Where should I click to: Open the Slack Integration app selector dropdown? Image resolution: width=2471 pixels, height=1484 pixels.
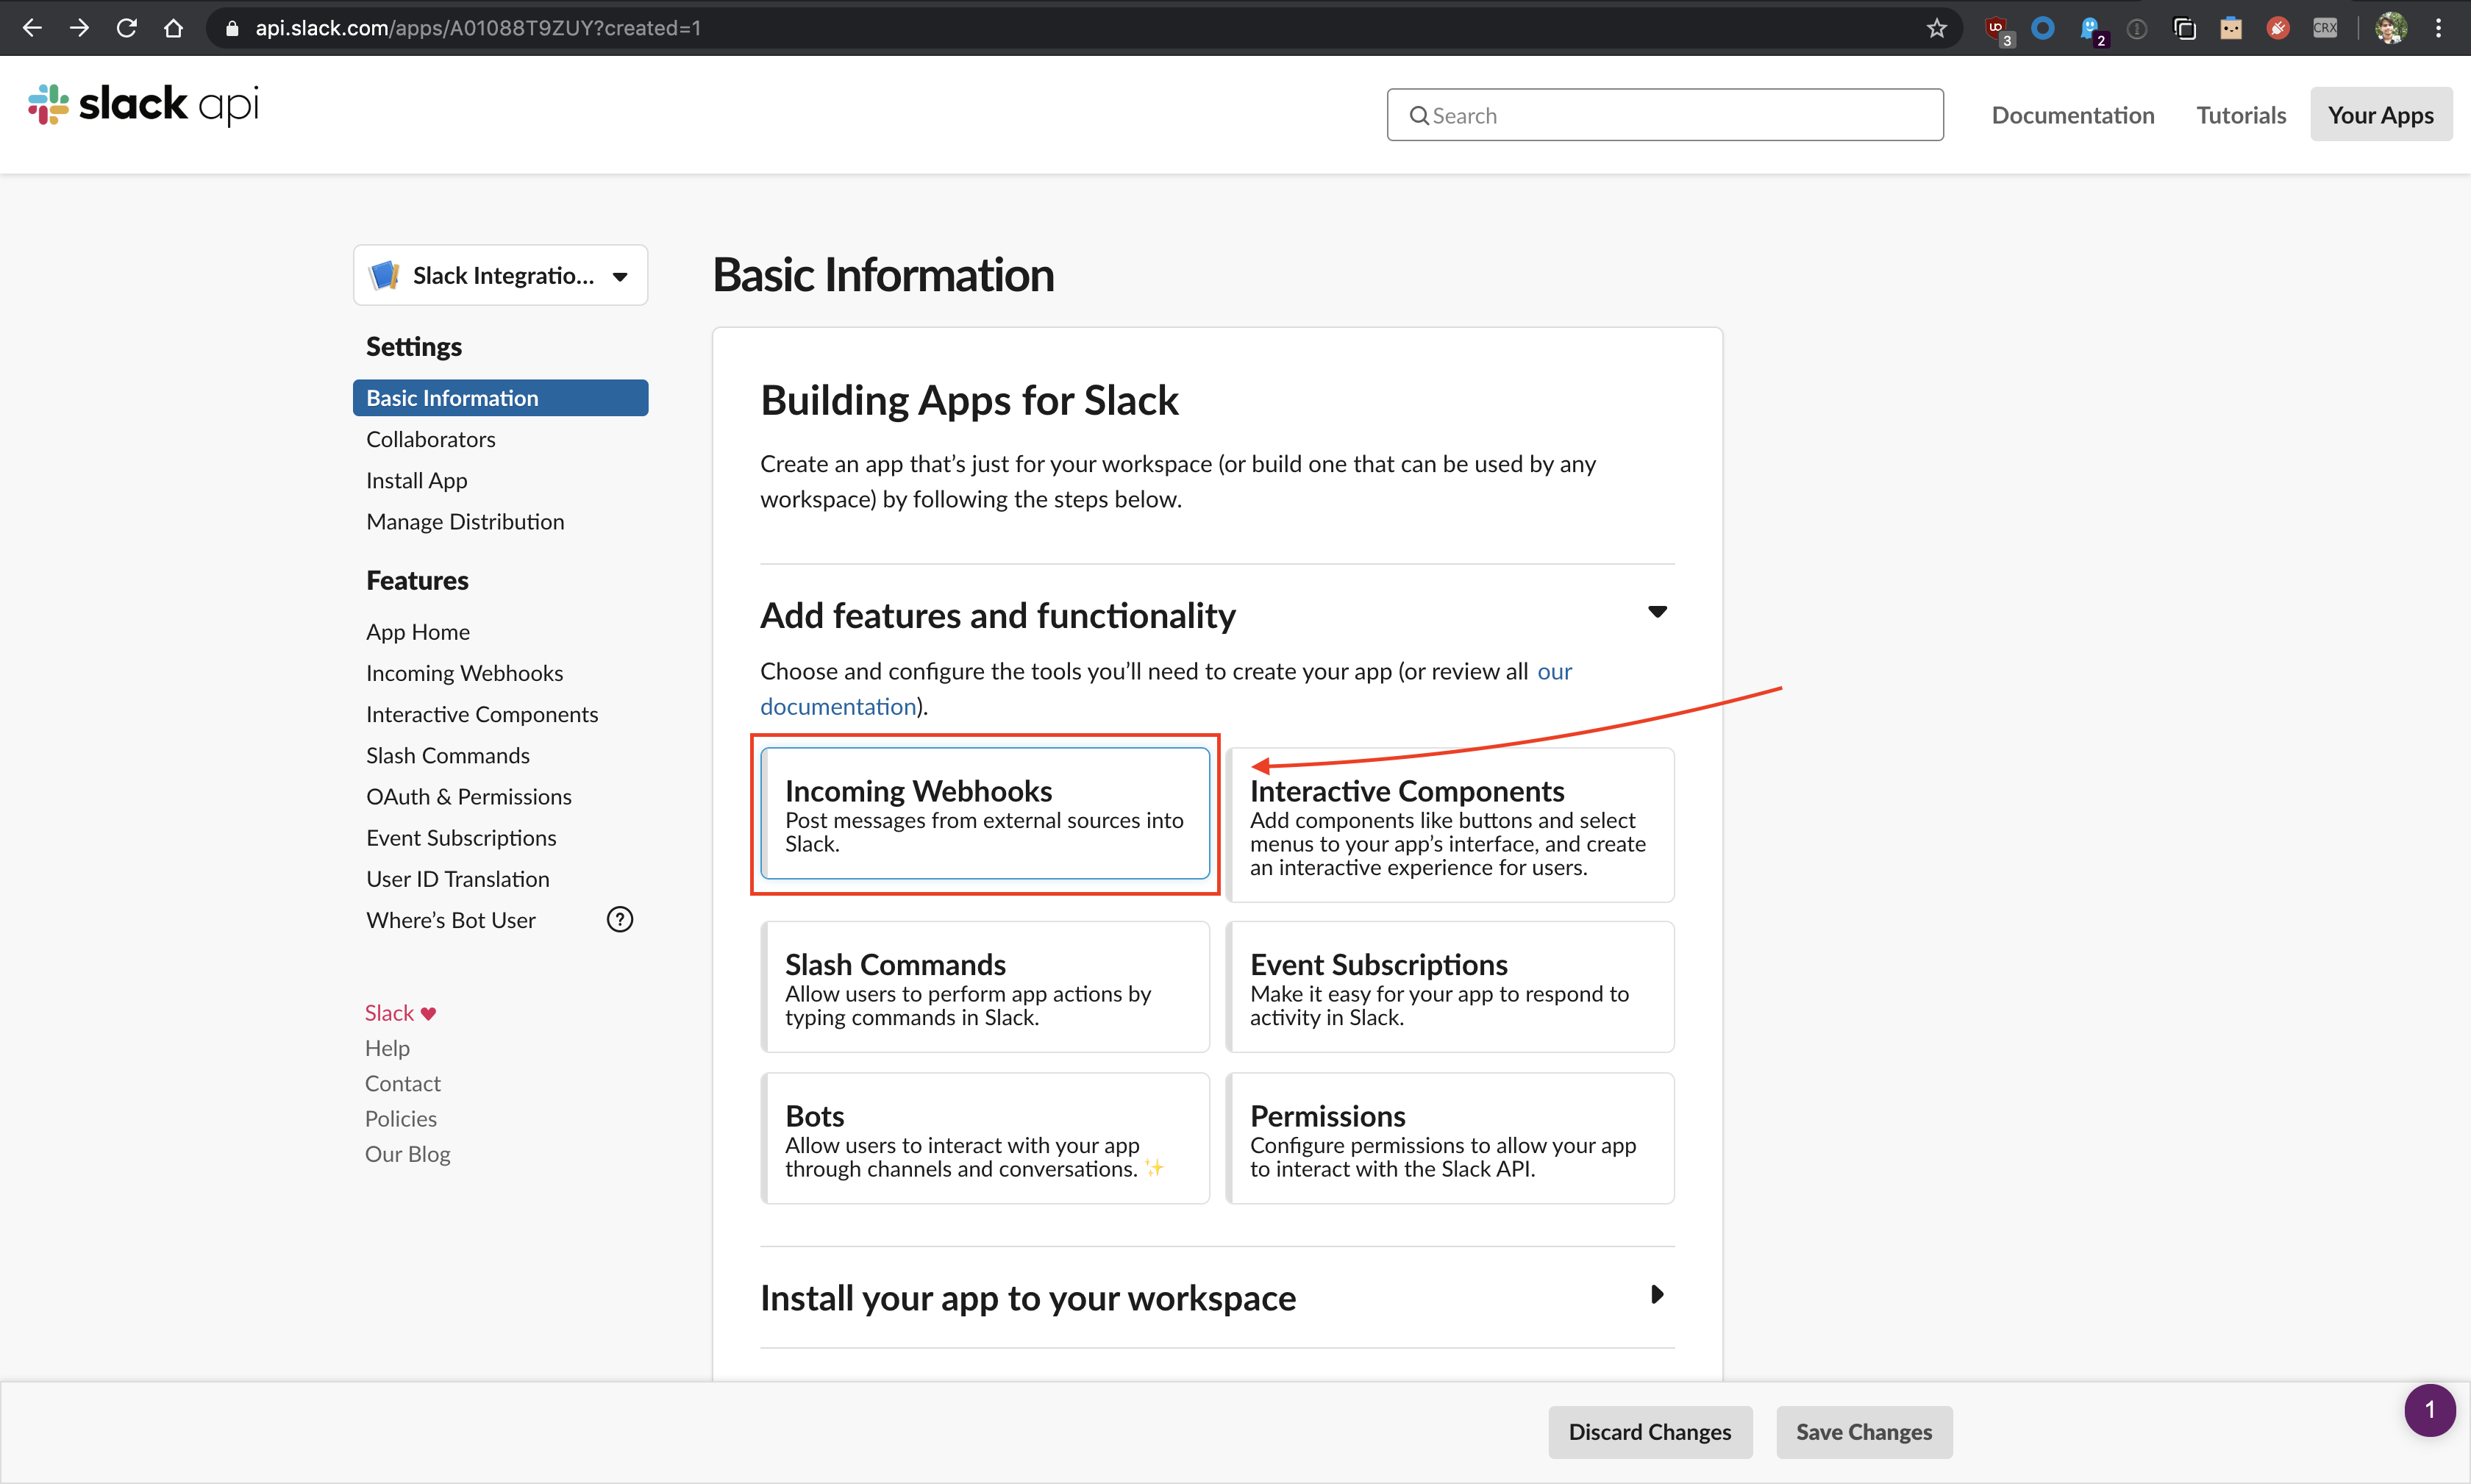click(500, 275)
